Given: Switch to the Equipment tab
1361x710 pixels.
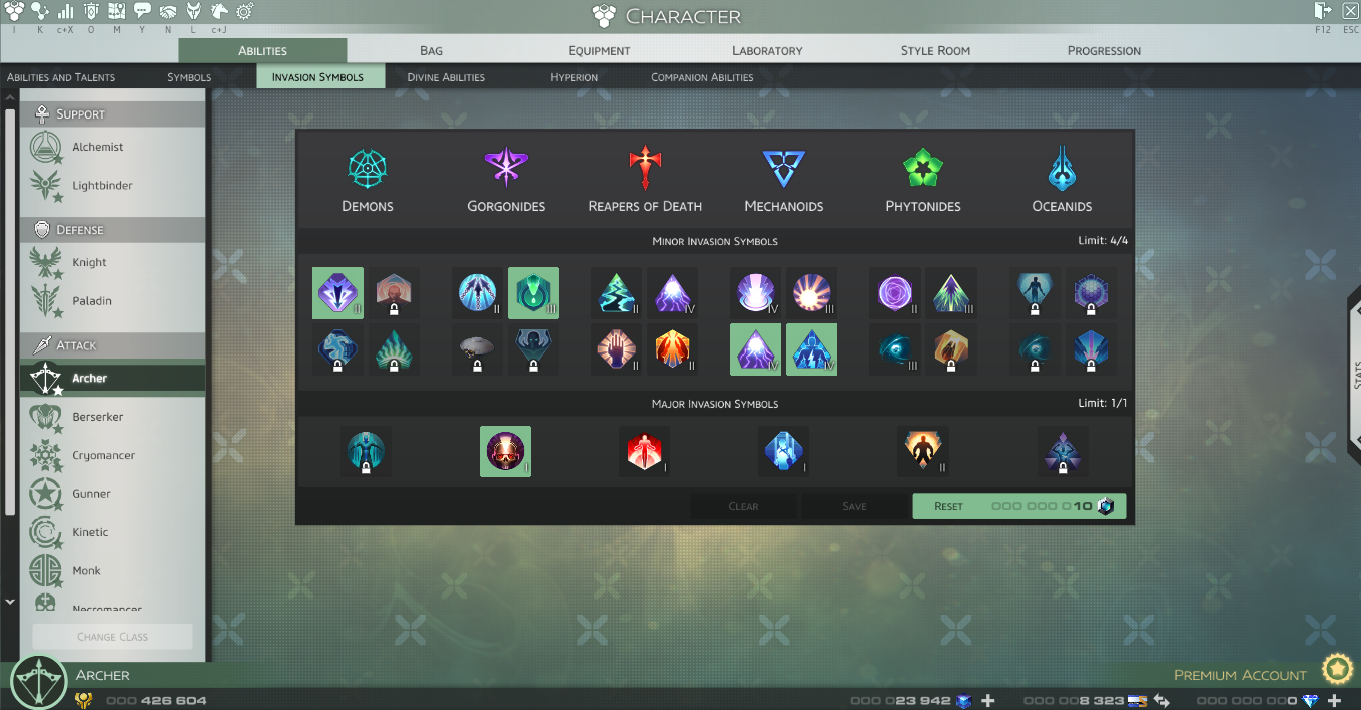Looking at the screenshot, I should [599, 50].
